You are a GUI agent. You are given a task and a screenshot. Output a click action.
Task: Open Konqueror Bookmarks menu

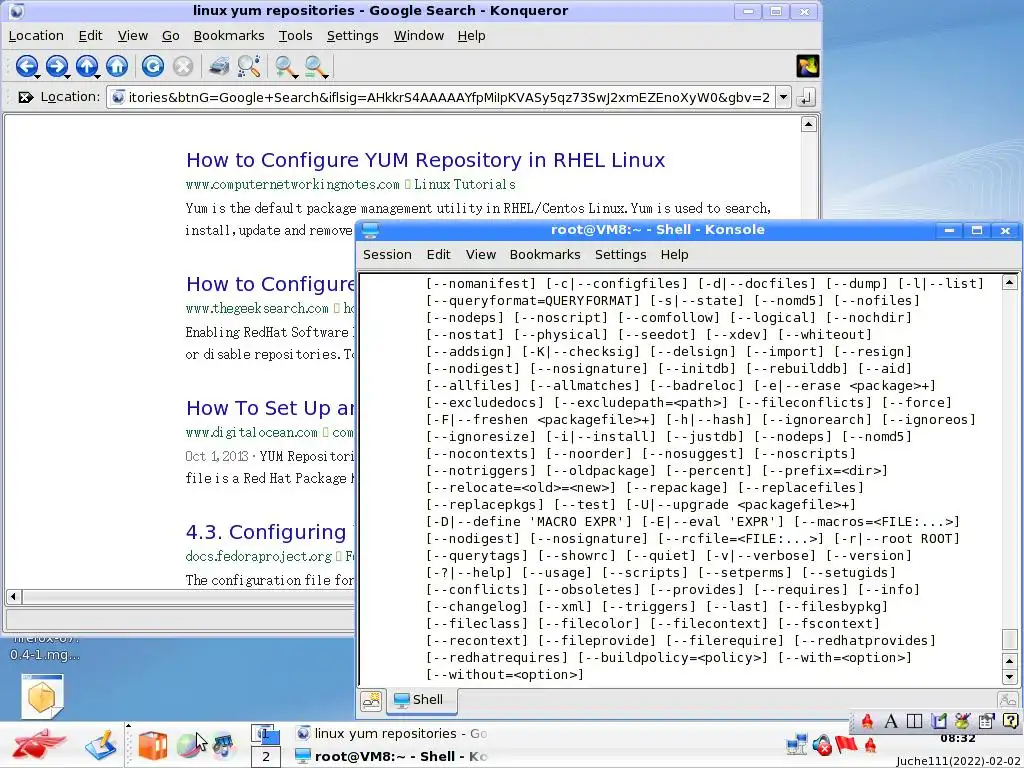[229, 36]
